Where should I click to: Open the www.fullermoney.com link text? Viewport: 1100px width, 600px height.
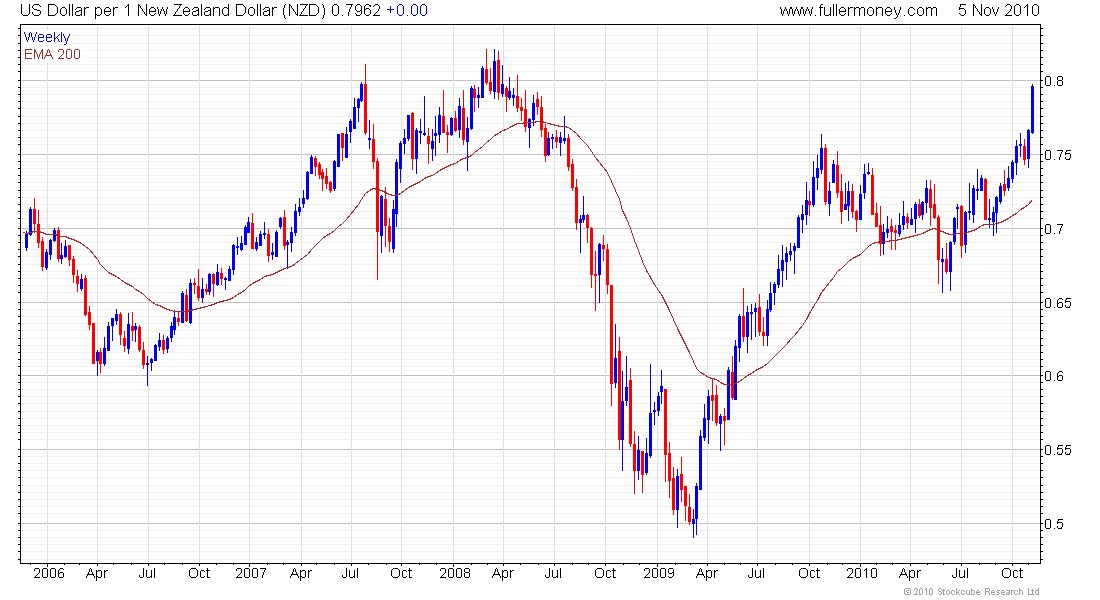858,11
